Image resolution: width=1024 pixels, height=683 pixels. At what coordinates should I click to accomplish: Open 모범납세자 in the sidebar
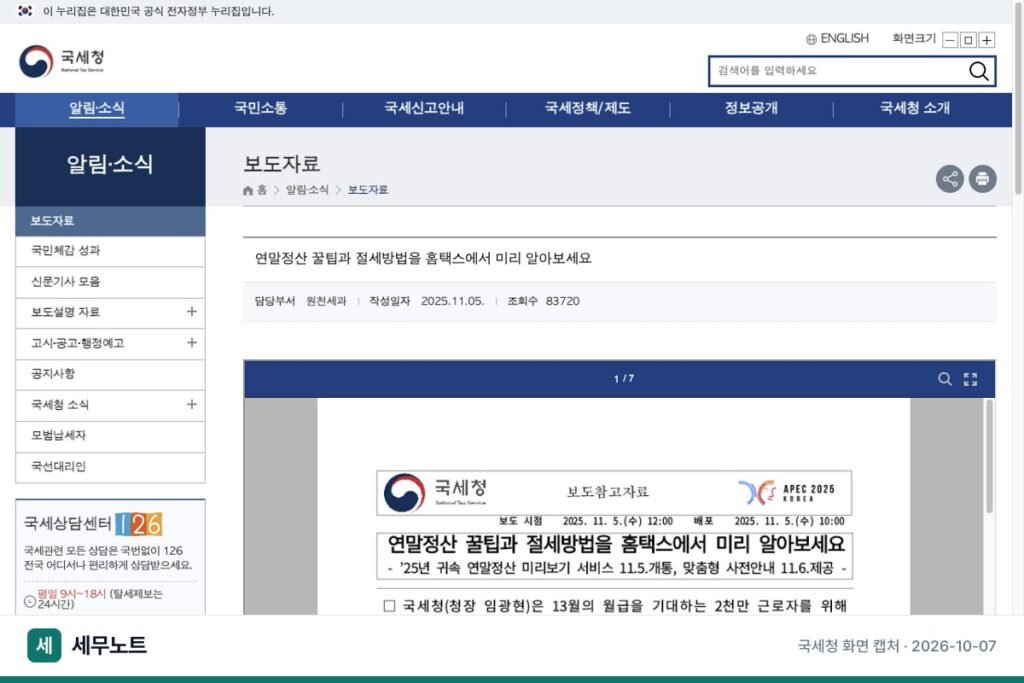point(110,436)
